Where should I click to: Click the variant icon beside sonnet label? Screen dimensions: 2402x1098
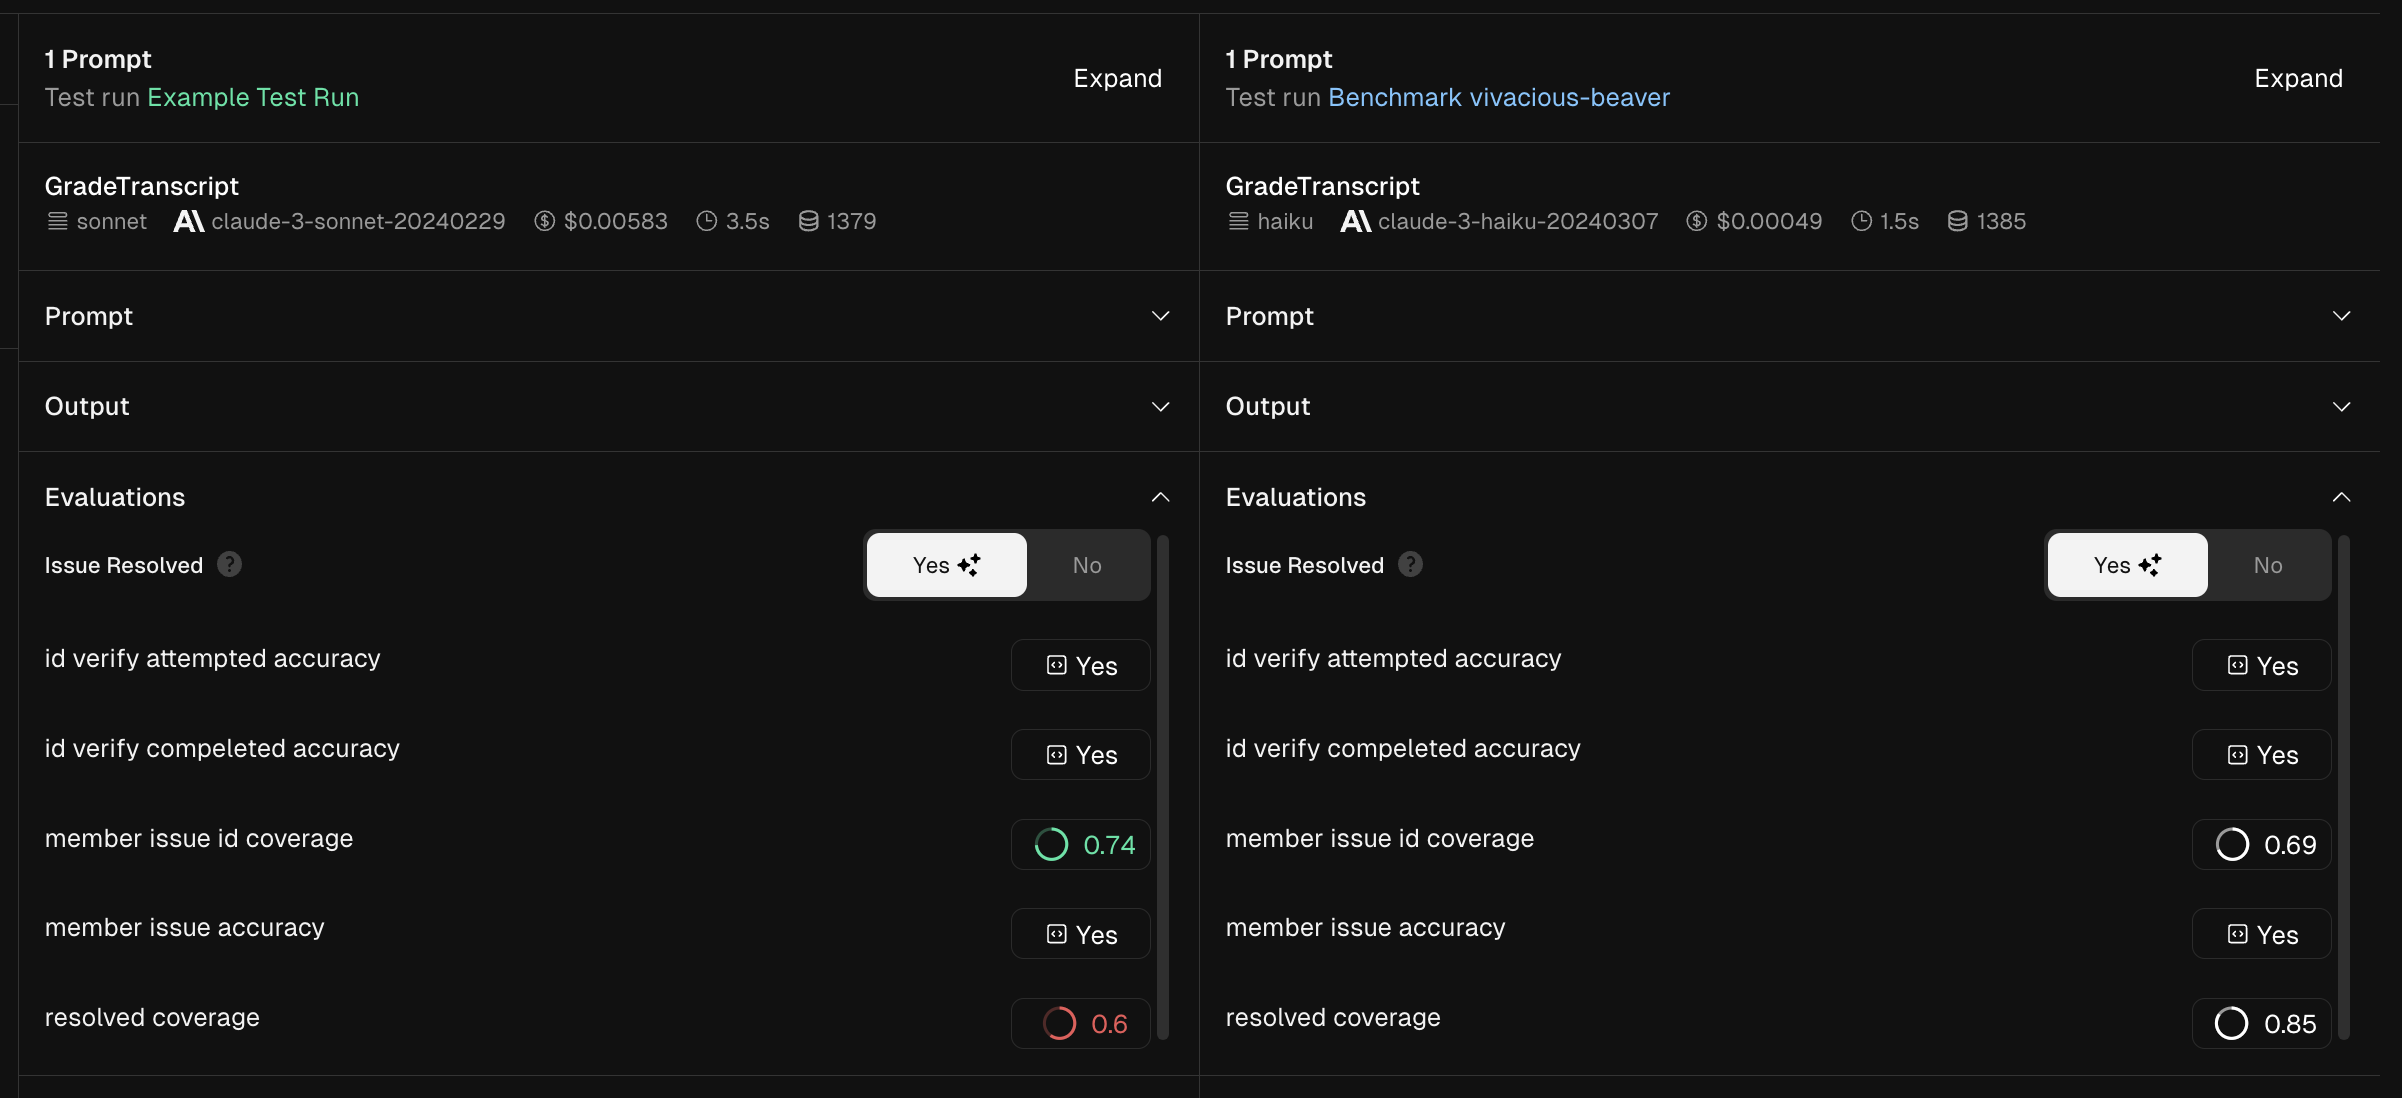[58, 221]
